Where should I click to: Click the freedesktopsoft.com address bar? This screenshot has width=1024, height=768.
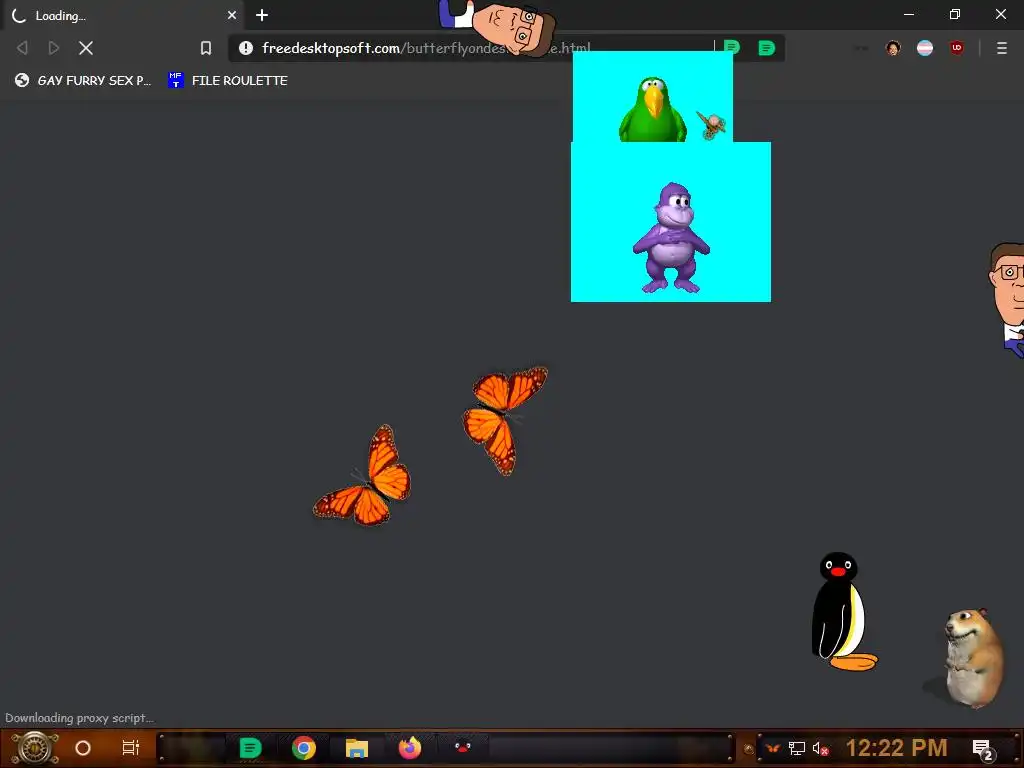coord(506,48)
